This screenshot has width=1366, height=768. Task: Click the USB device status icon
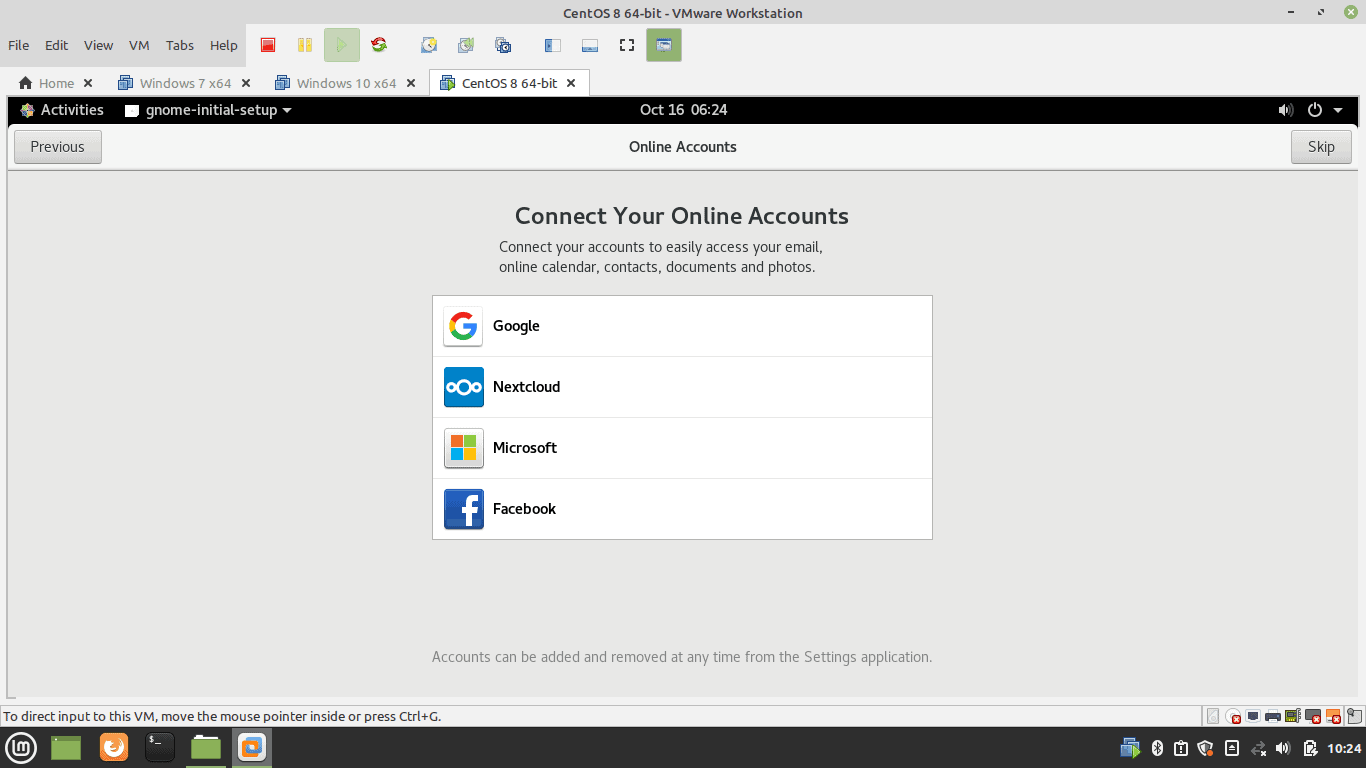[1334, 716]
